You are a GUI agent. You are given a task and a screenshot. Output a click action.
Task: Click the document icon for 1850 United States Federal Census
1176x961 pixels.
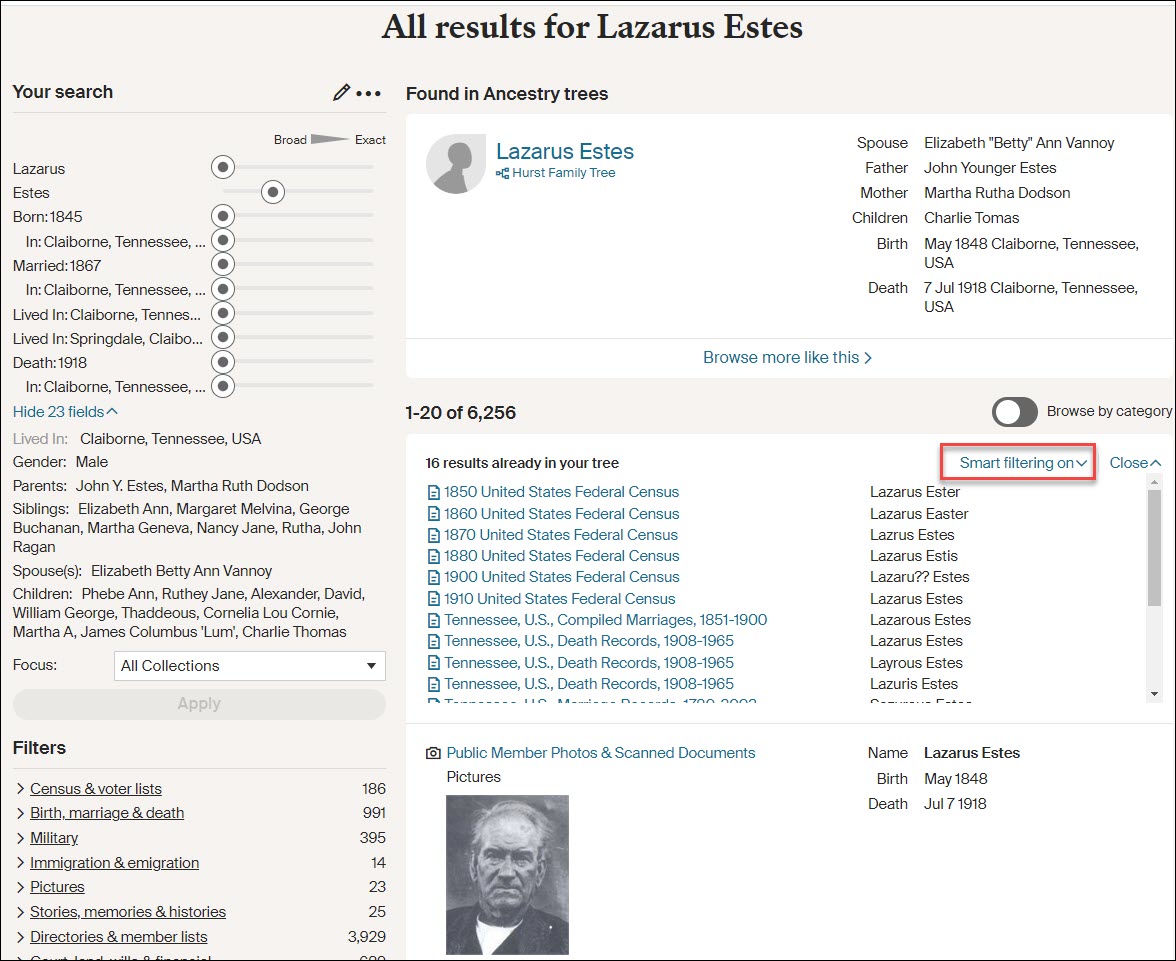[433, 493]
